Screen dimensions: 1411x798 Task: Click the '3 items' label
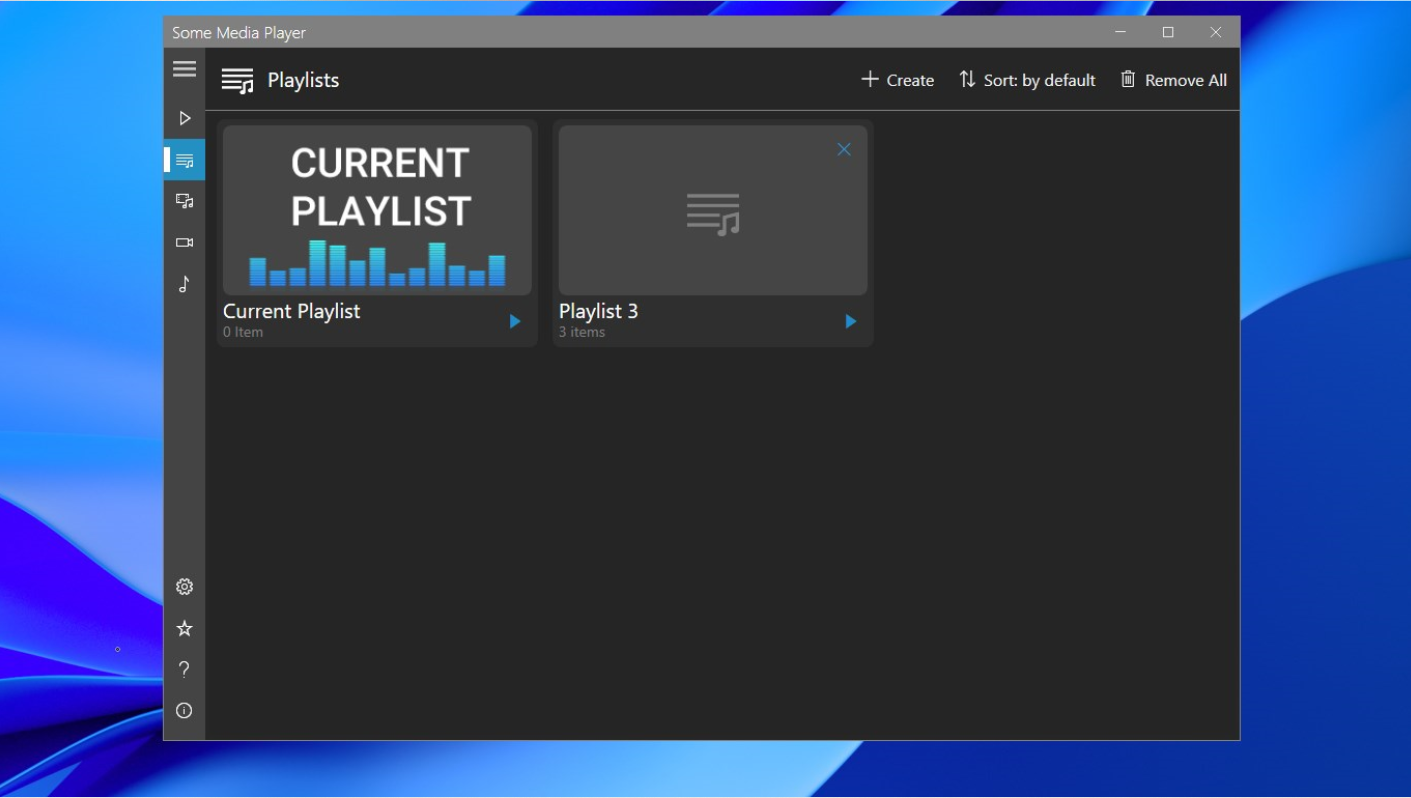pyautogui.click(x=582, y=332)
